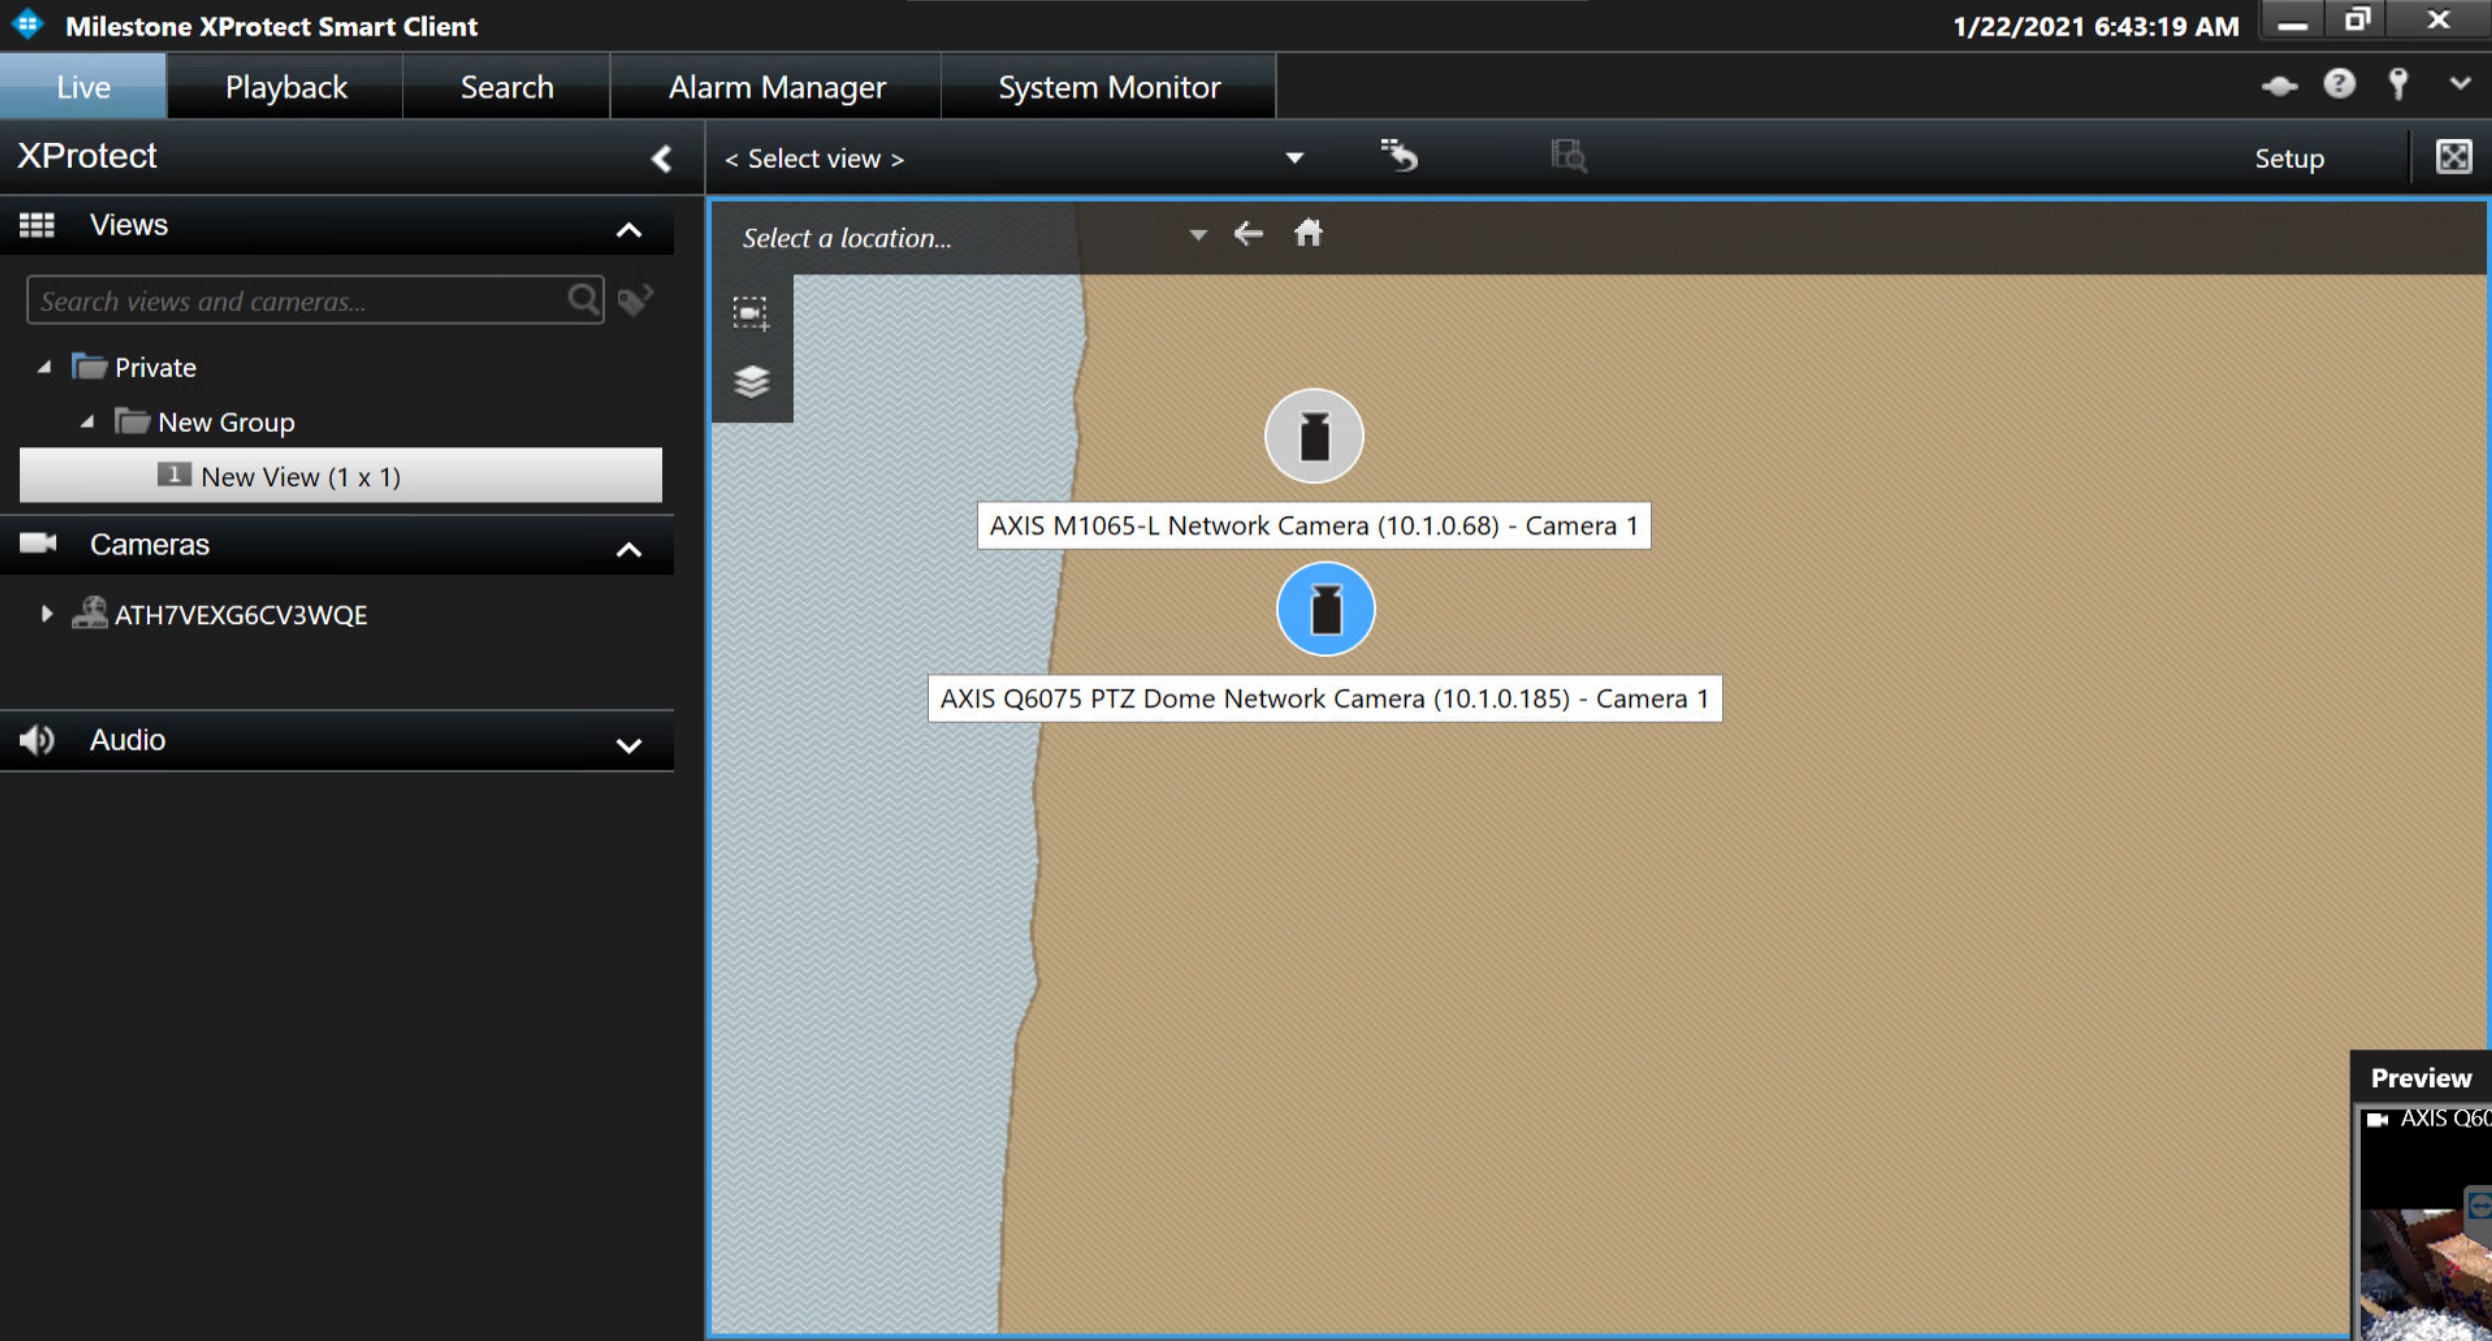This screenshot has width=2492, height=1341.
Task: Open the map layers icon
Action: coord(751,382)
